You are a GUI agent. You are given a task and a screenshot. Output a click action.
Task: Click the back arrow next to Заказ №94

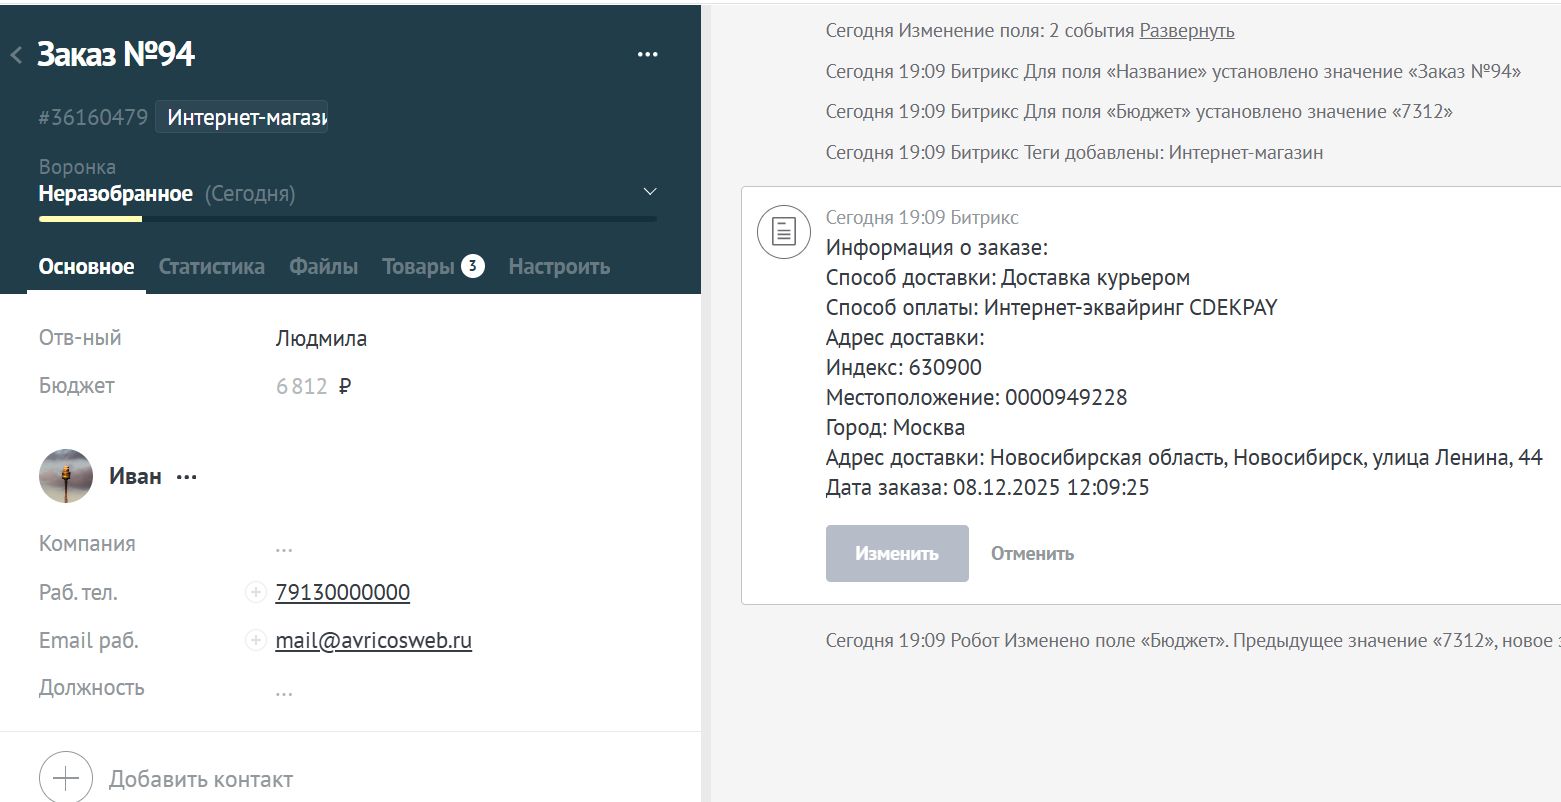(15, 56)
